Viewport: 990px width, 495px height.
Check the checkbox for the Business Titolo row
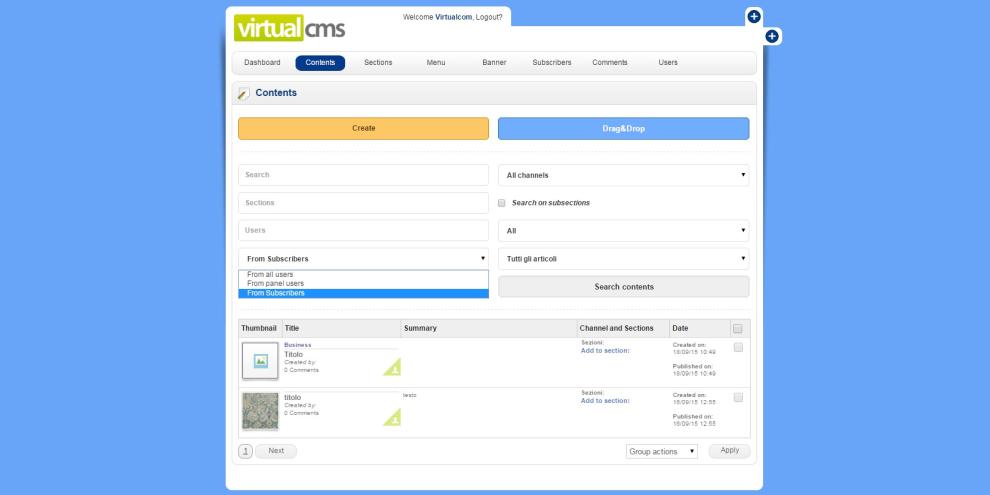738,347
